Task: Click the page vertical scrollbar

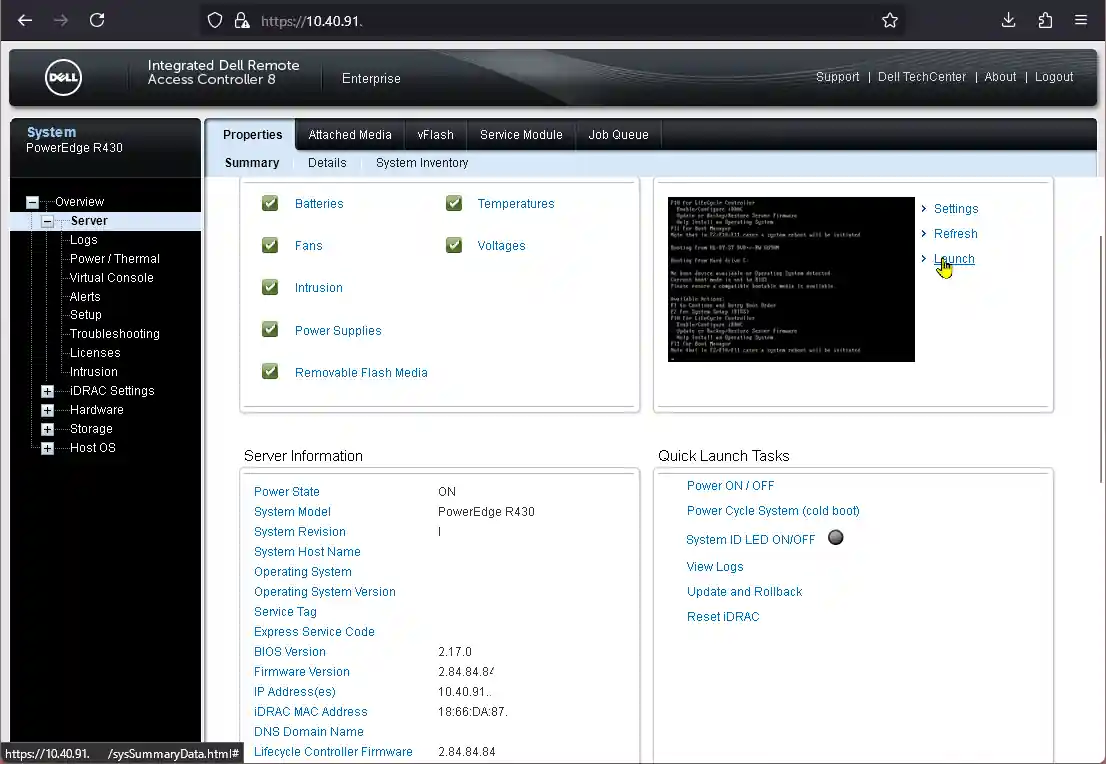Action: [x=1101, y=360]
